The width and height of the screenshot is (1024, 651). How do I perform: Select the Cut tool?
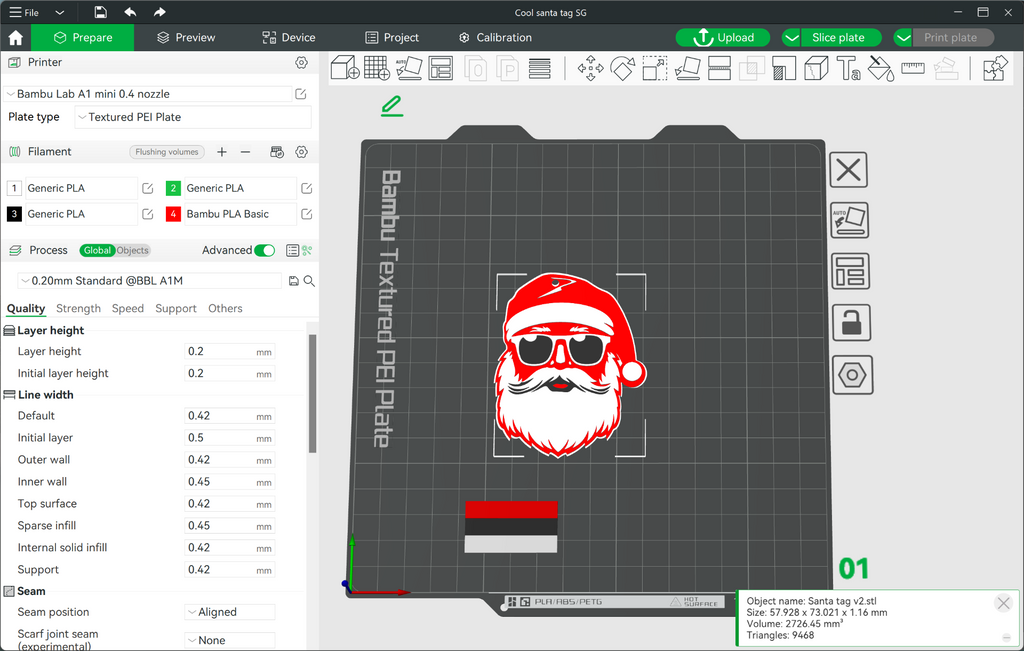[719, 68]
